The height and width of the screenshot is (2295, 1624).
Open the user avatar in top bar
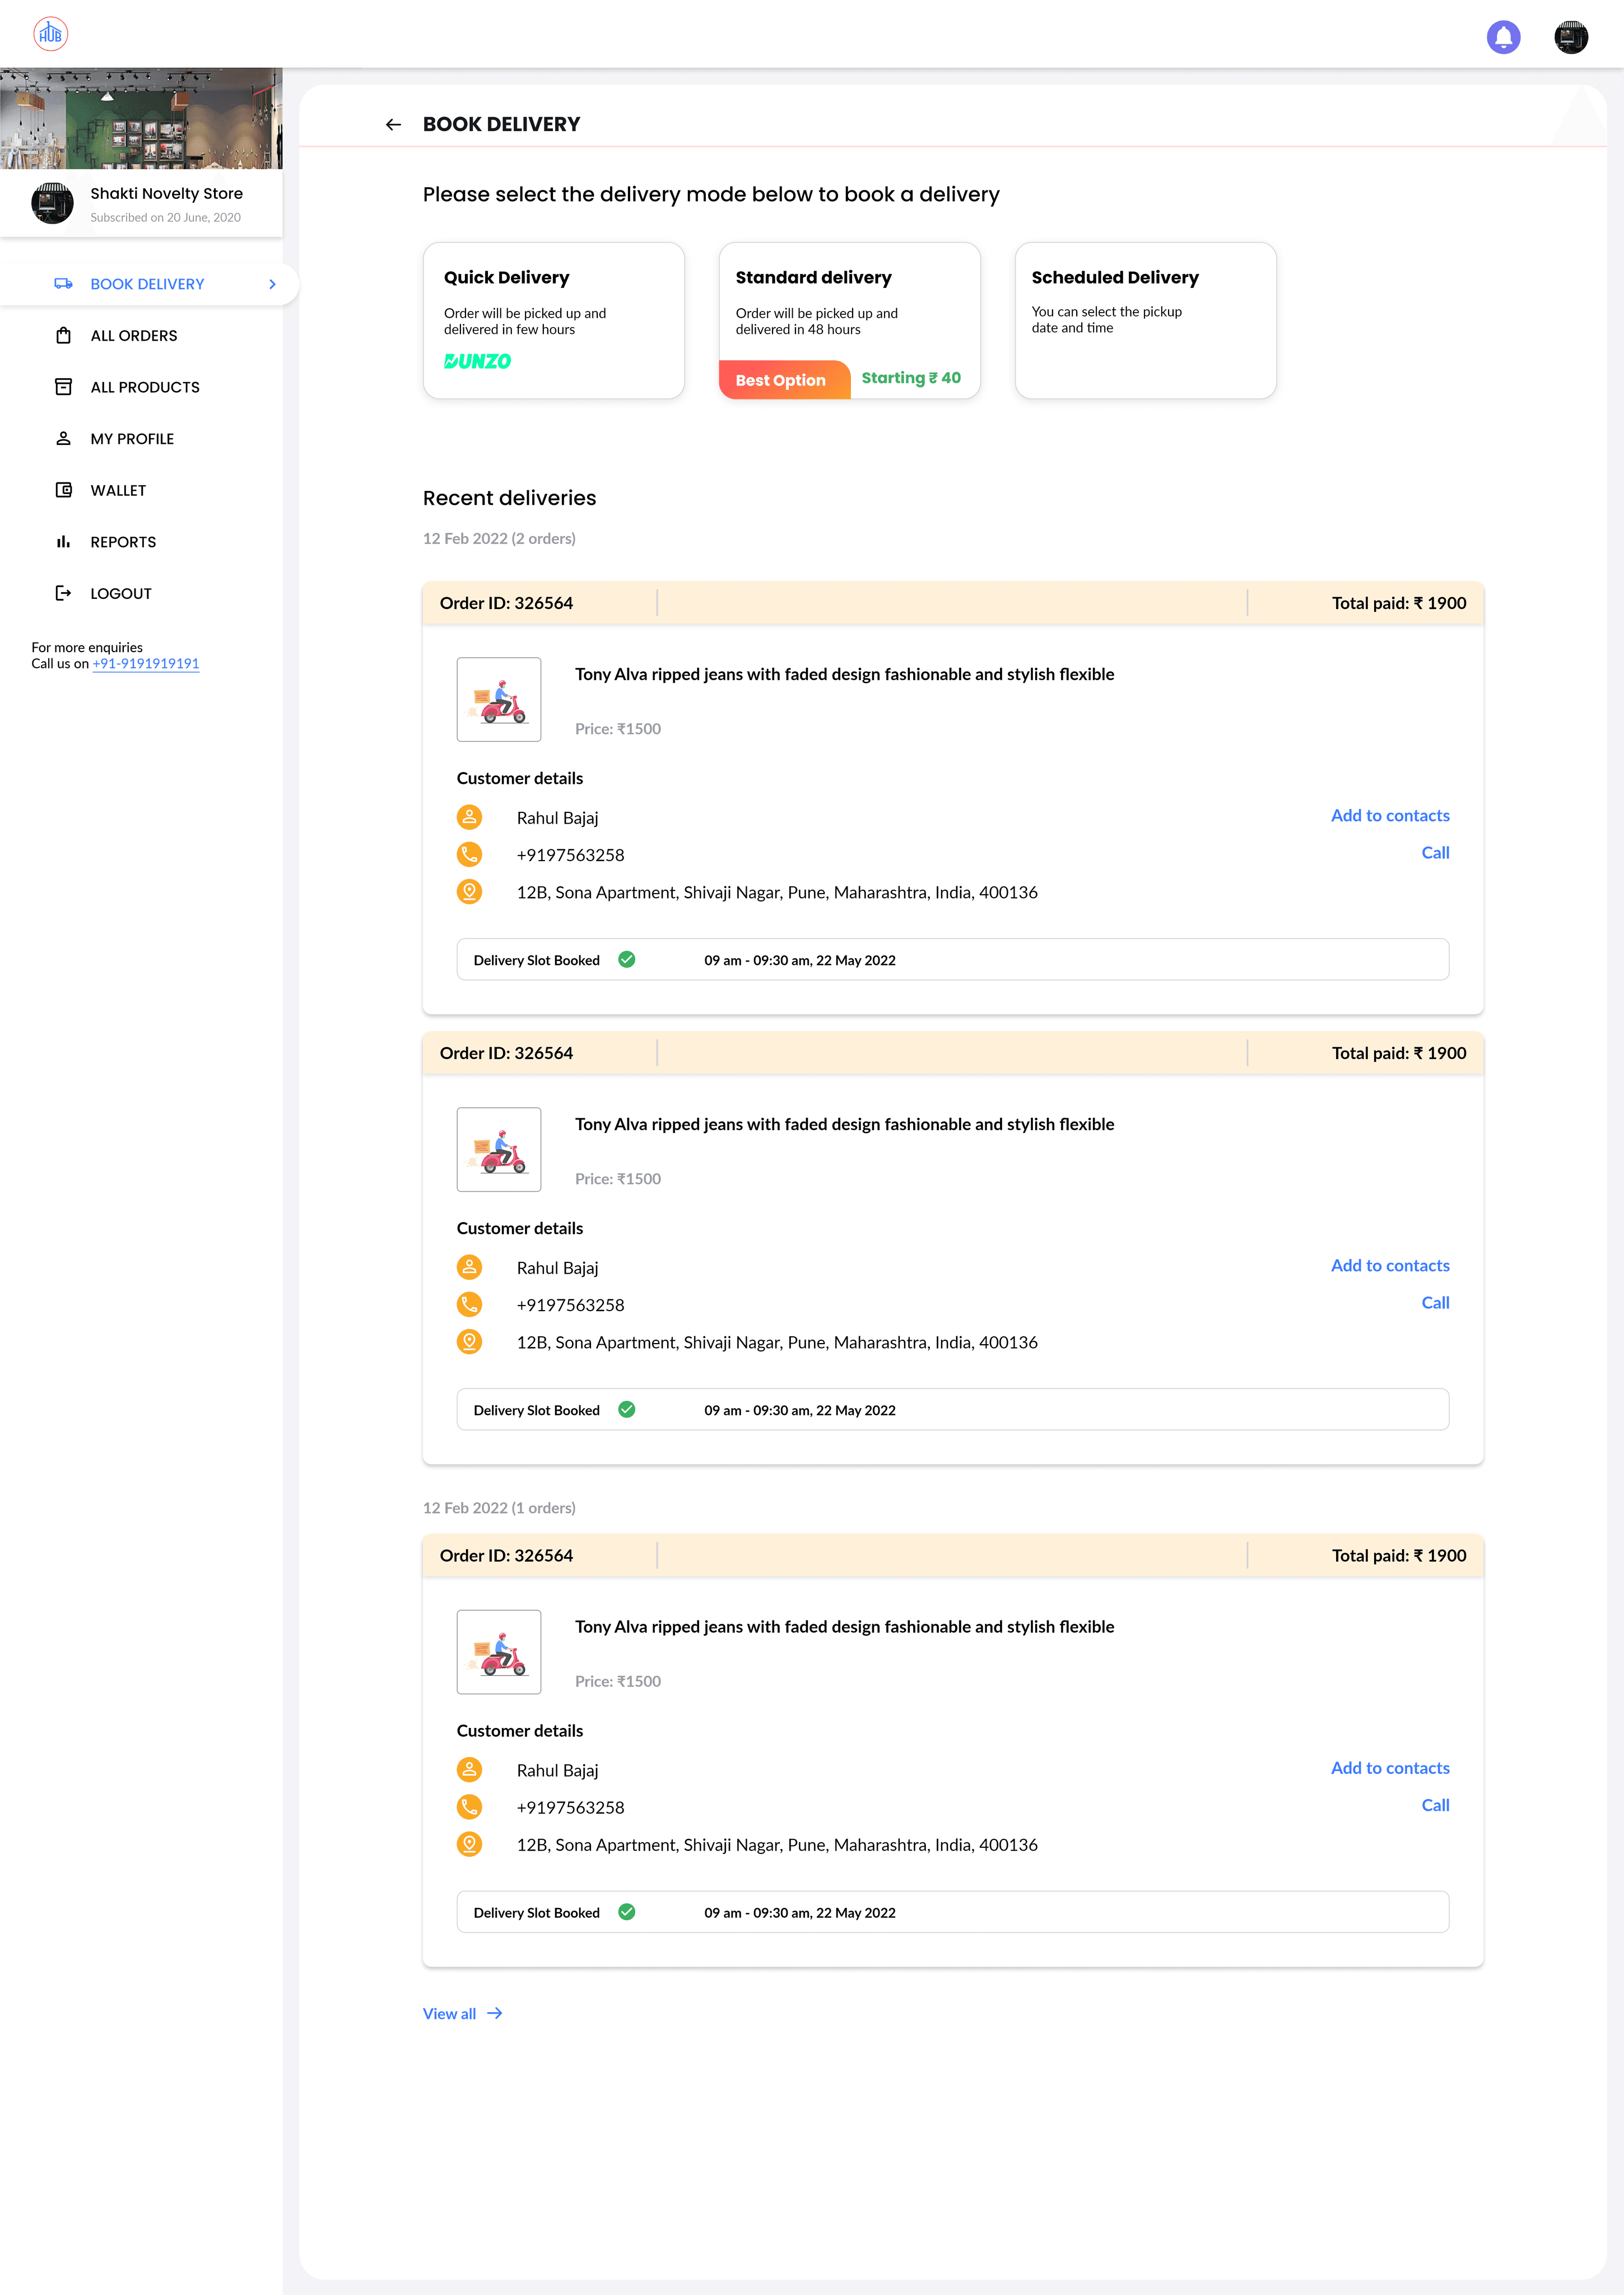[1570, 37]
